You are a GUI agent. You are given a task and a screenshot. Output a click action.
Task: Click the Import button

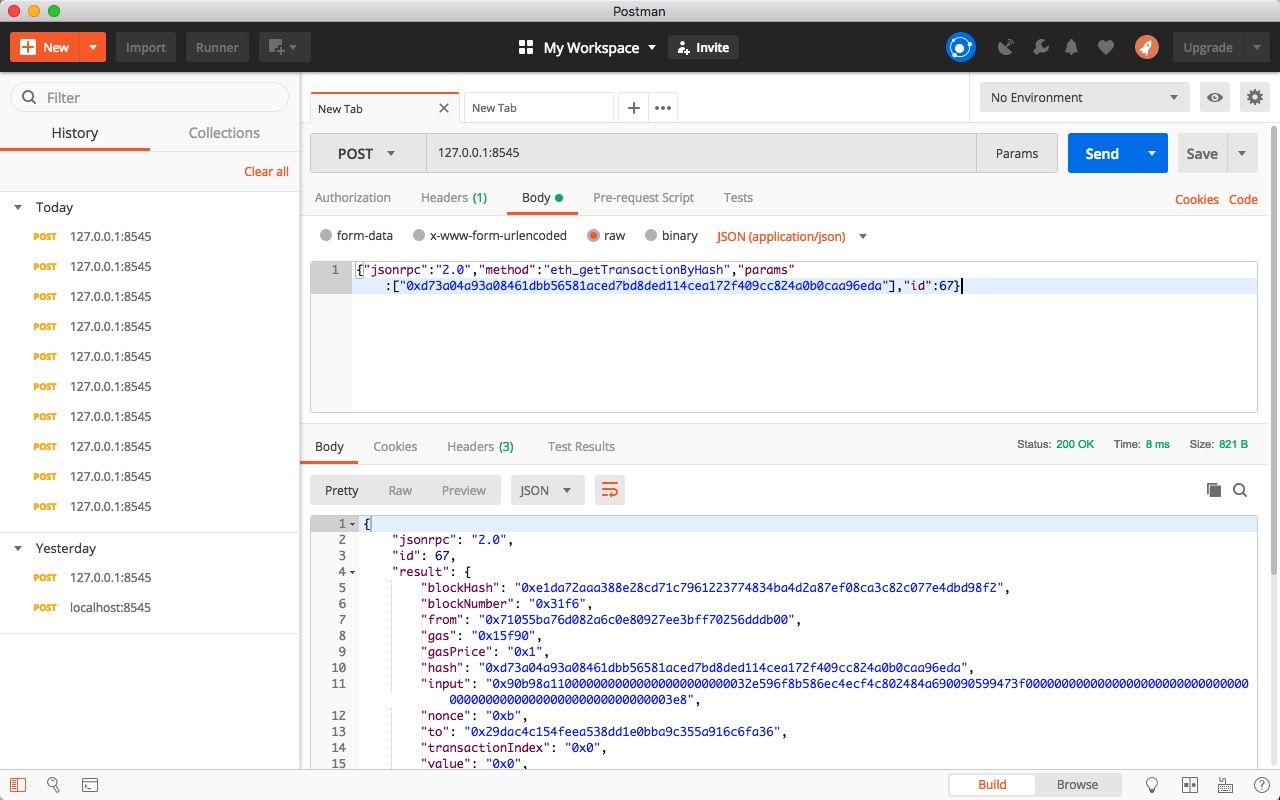point(146,47)
